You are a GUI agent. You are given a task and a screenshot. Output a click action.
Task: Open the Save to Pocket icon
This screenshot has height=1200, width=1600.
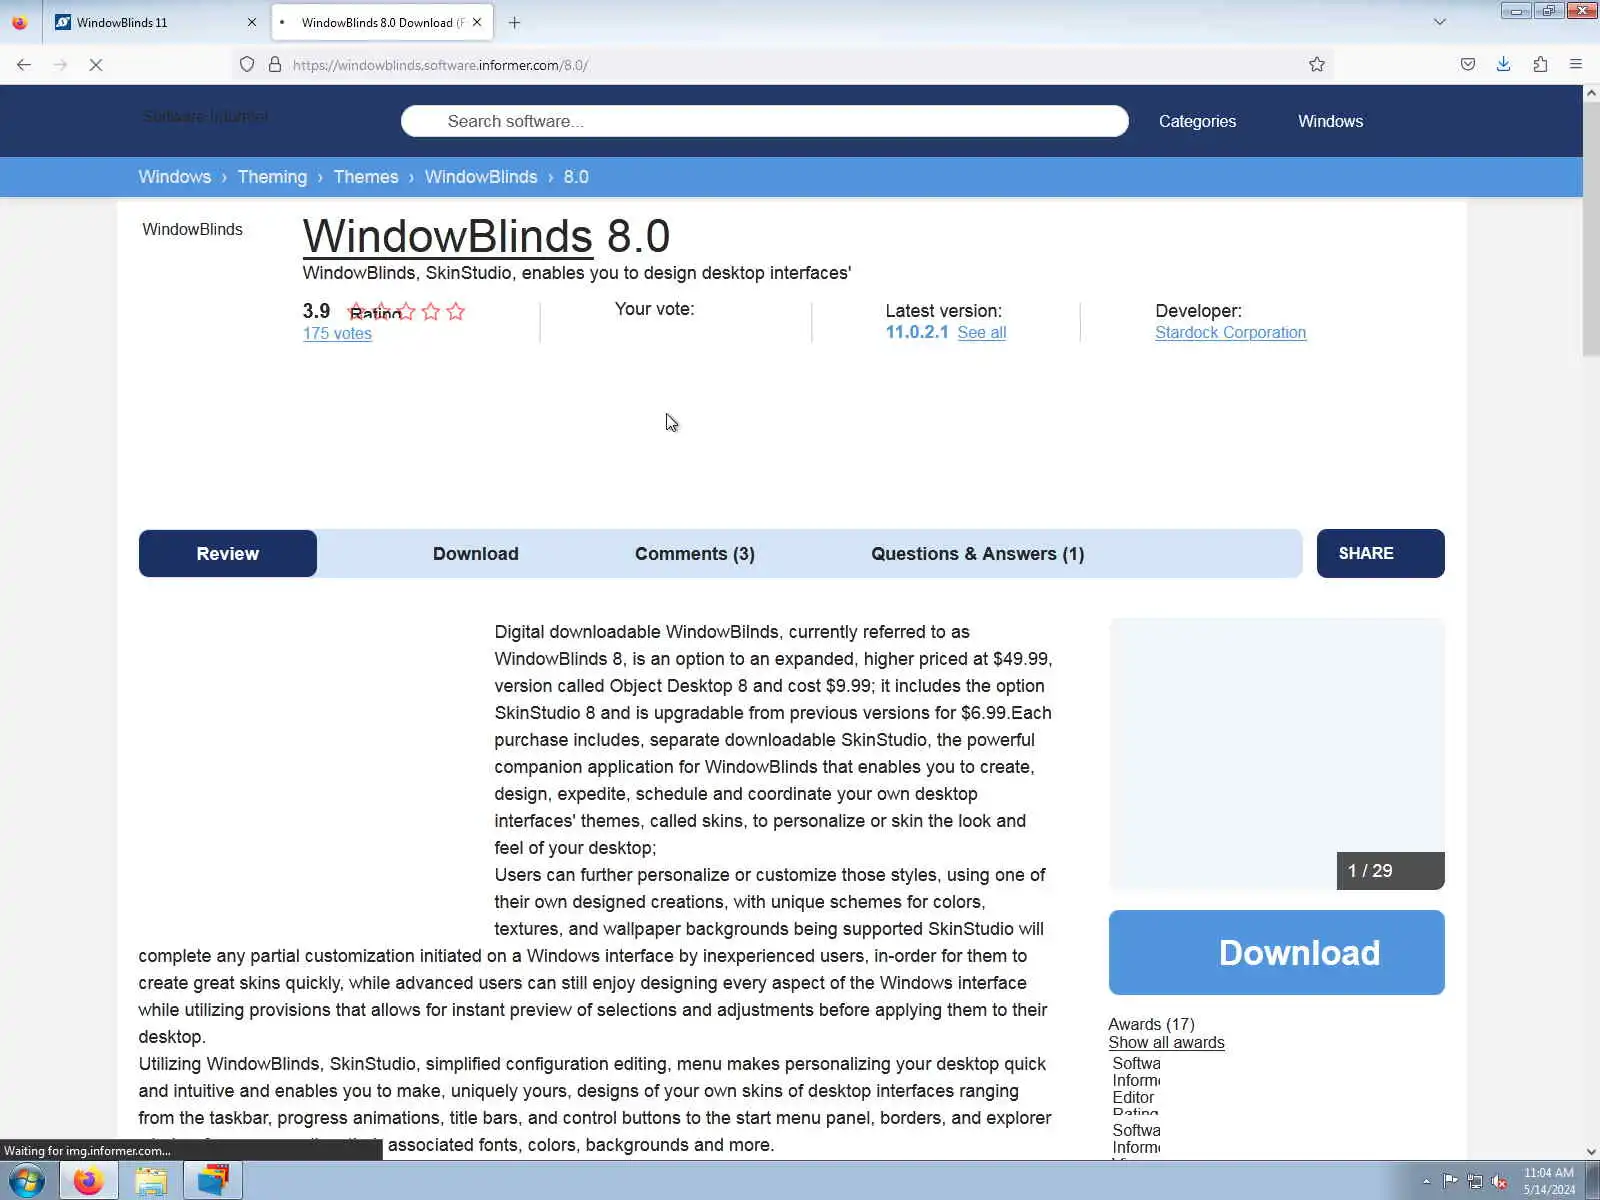(x=1467, y=64)
